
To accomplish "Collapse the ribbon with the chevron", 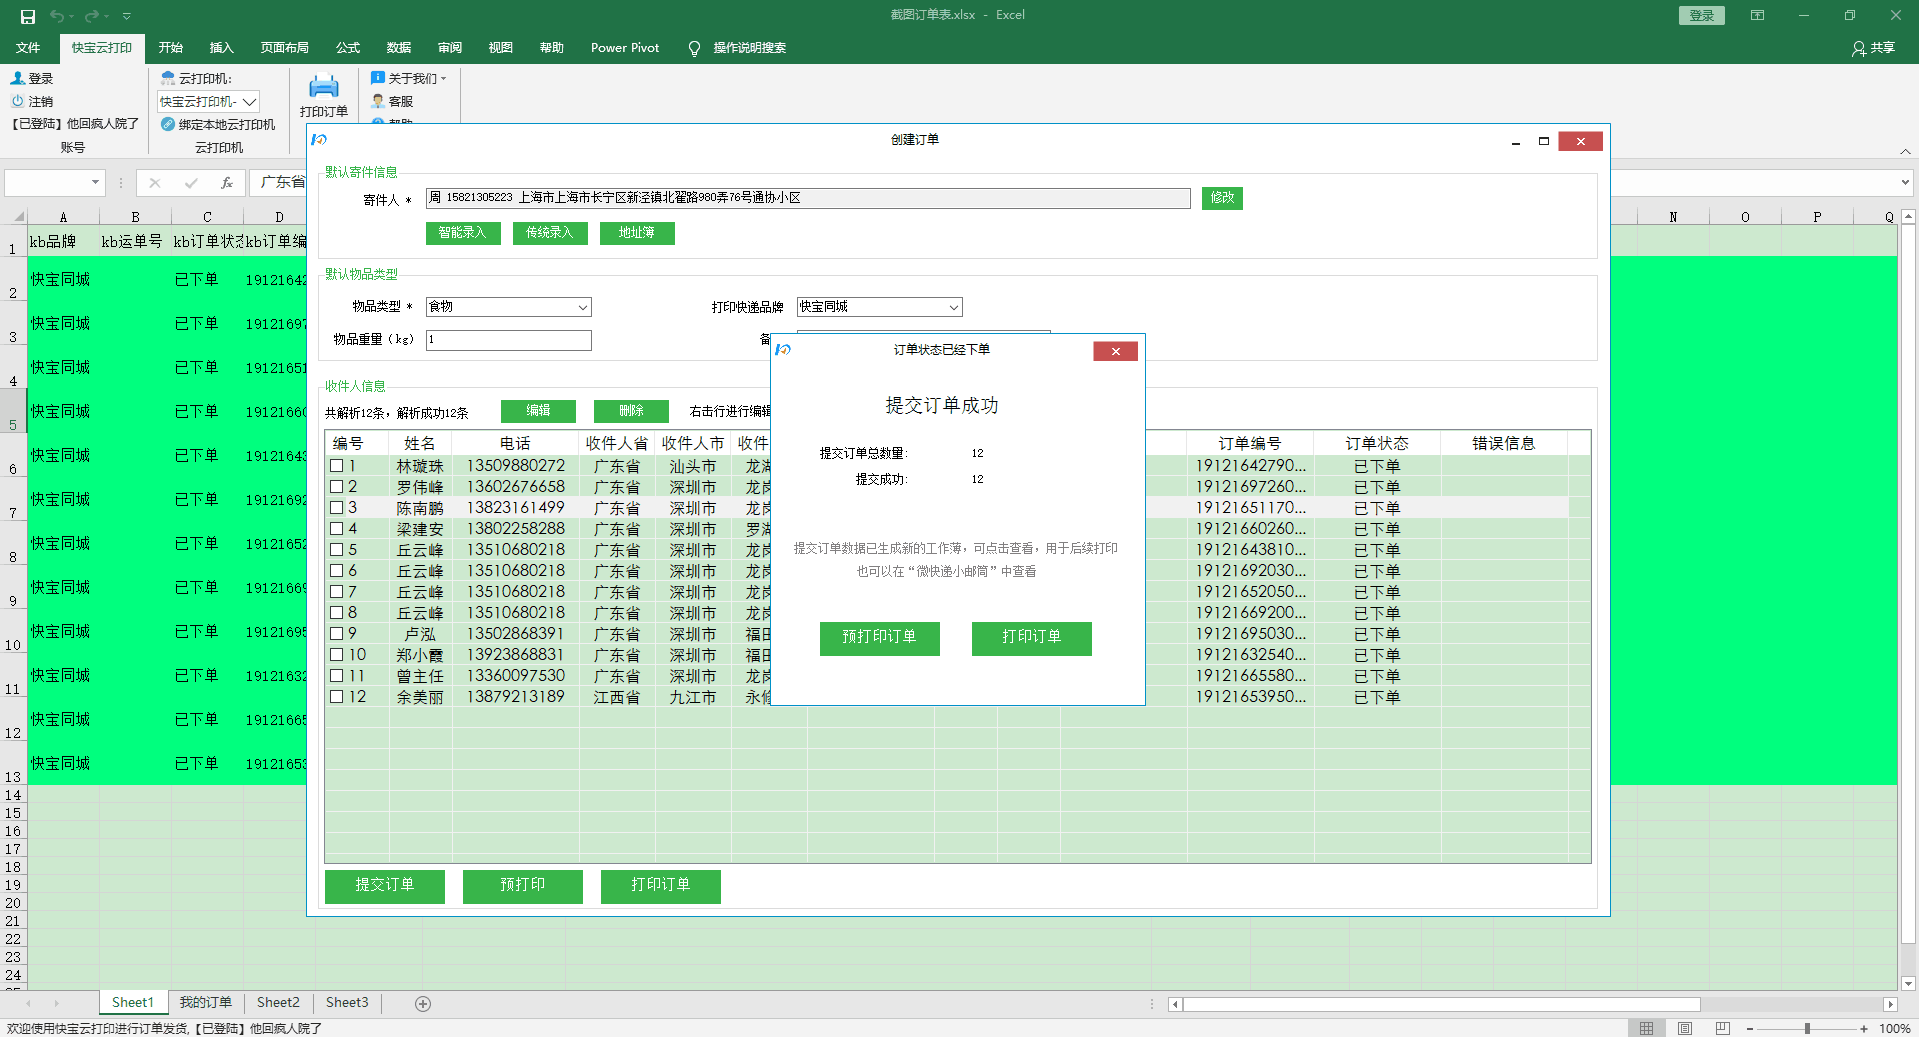I will [x=1905, y=151].
